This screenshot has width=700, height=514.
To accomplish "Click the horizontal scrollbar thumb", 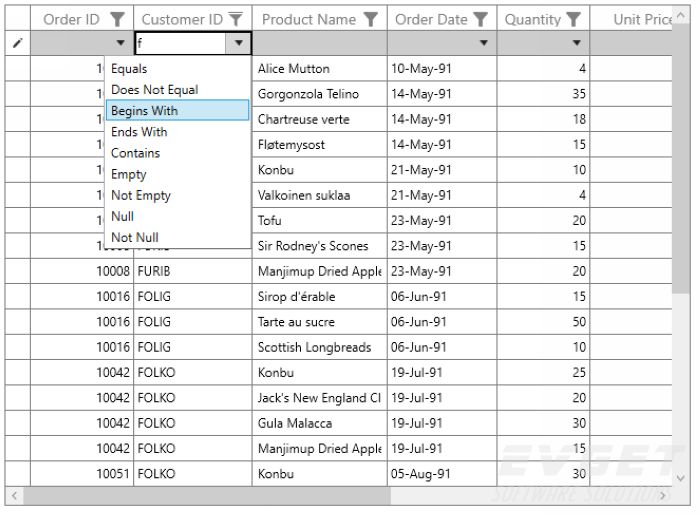I will pyautogui.click(x=207, y=496).
